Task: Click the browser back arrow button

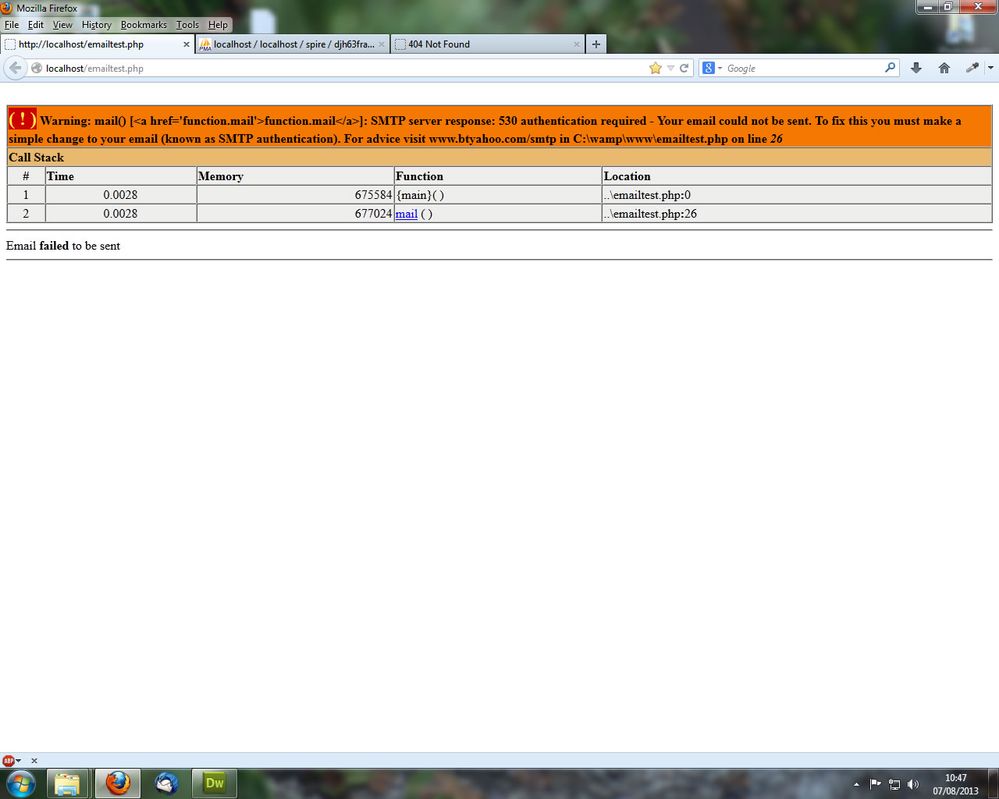Action: 15,68
